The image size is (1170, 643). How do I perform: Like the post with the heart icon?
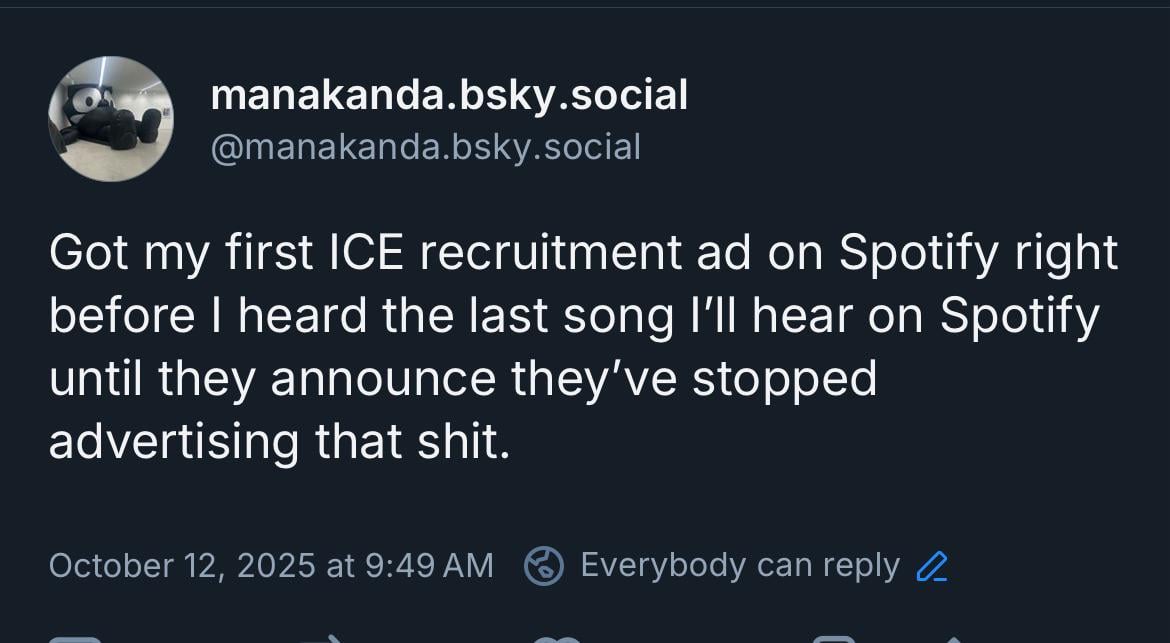coord(558,639)
